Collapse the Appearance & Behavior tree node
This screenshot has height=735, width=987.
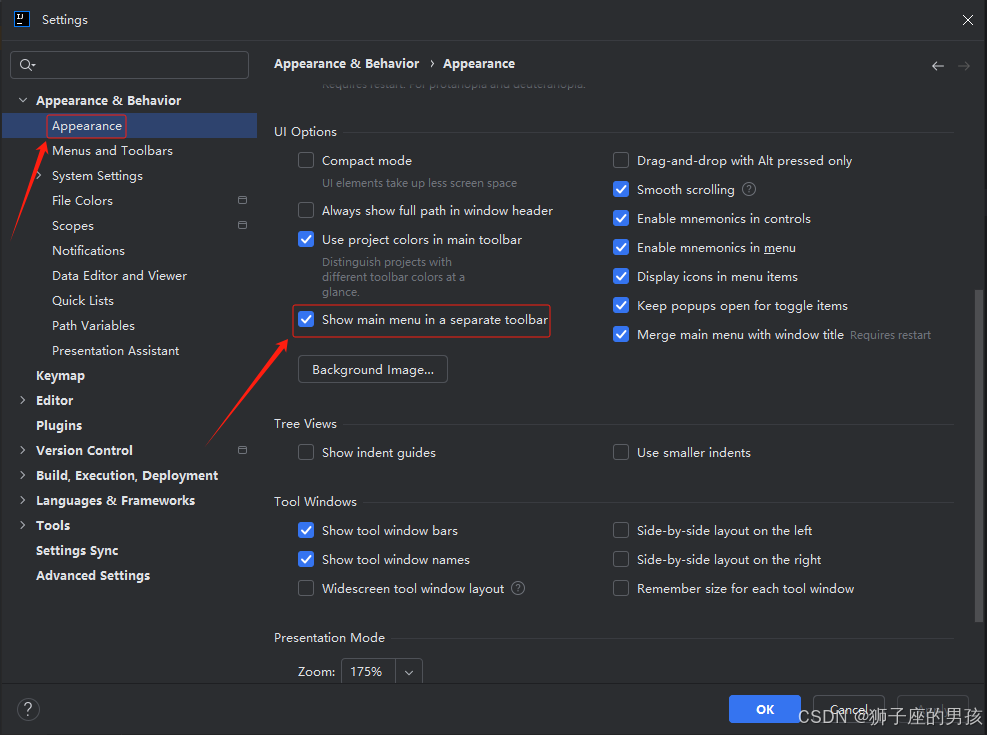23,100
